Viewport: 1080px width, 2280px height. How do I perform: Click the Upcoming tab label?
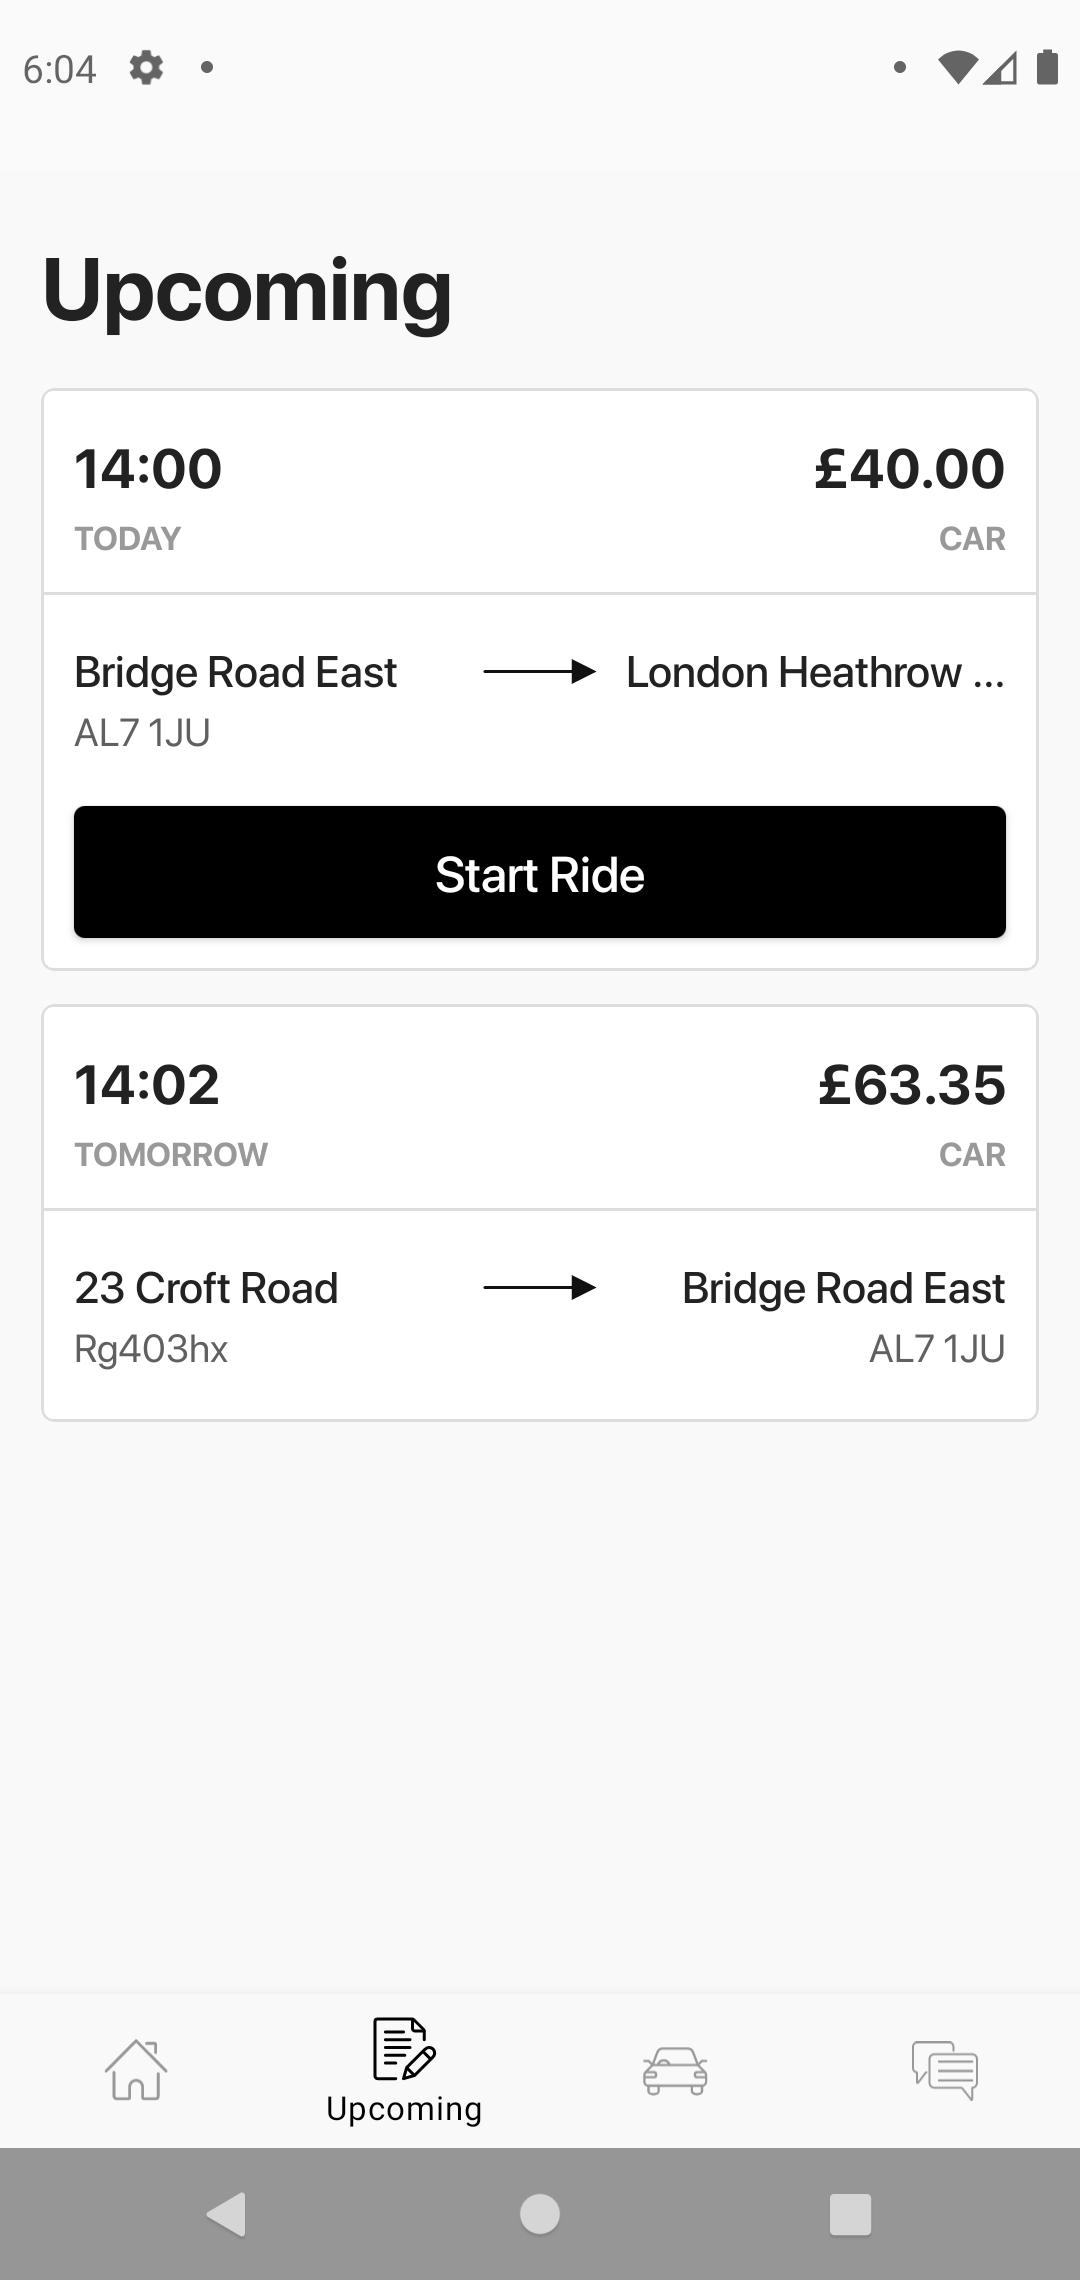404,2108
